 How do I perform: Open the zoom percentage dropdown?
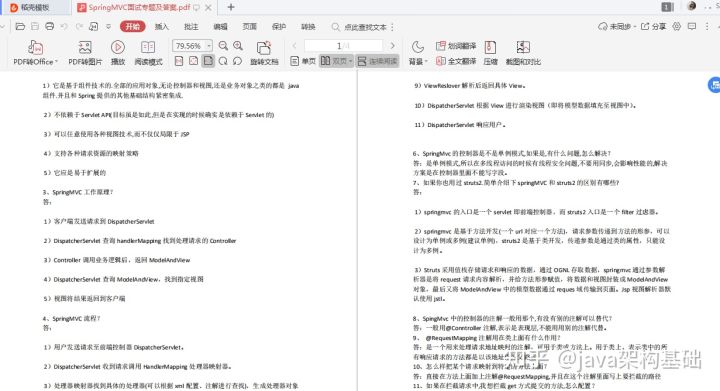tap(209, 46)
